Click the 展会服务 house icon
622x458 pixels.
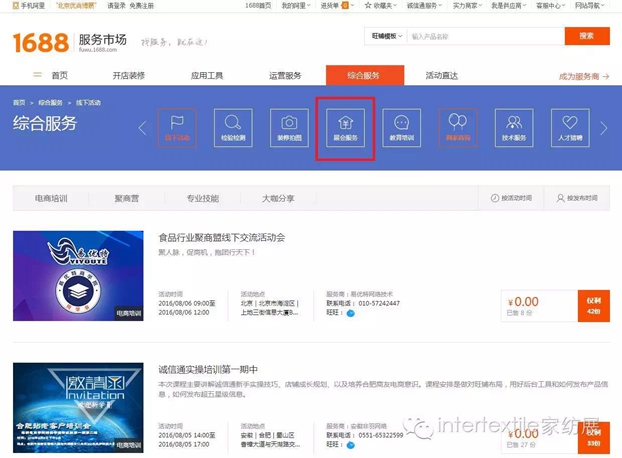[345, 127]
